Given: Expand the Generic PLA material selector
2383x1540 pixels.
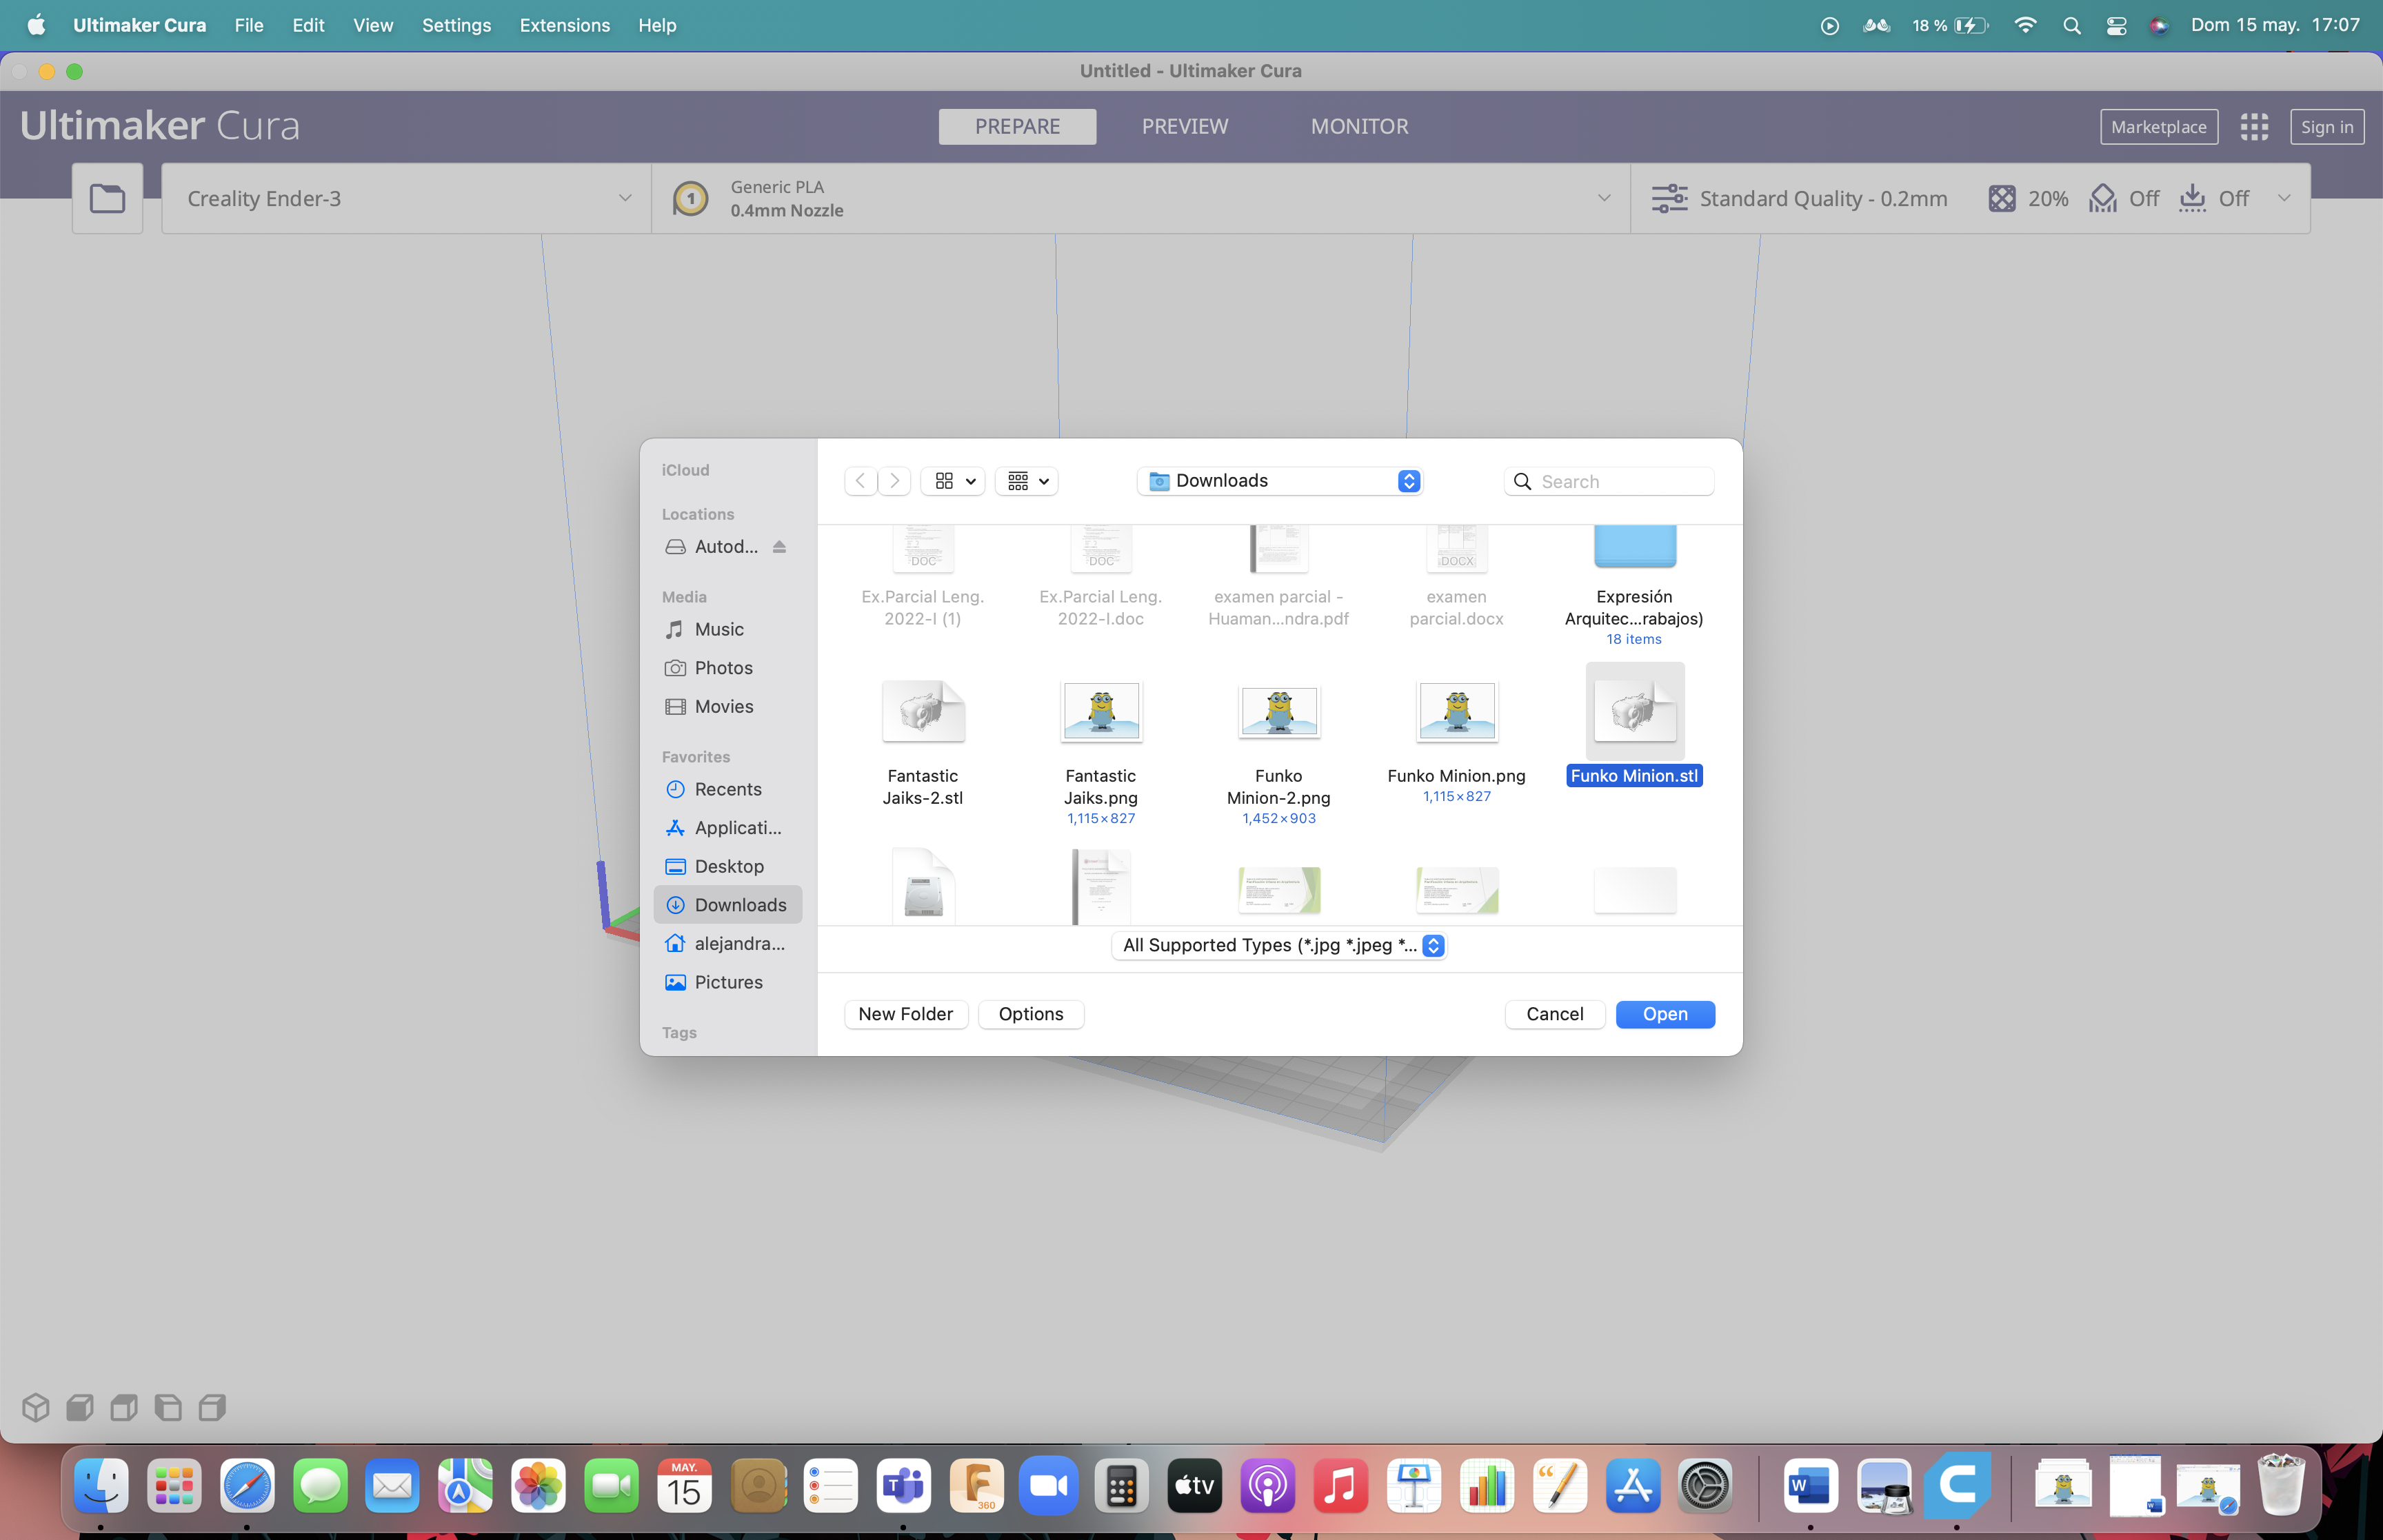Looking at the screenshot, I should (x=1140, y=198).
